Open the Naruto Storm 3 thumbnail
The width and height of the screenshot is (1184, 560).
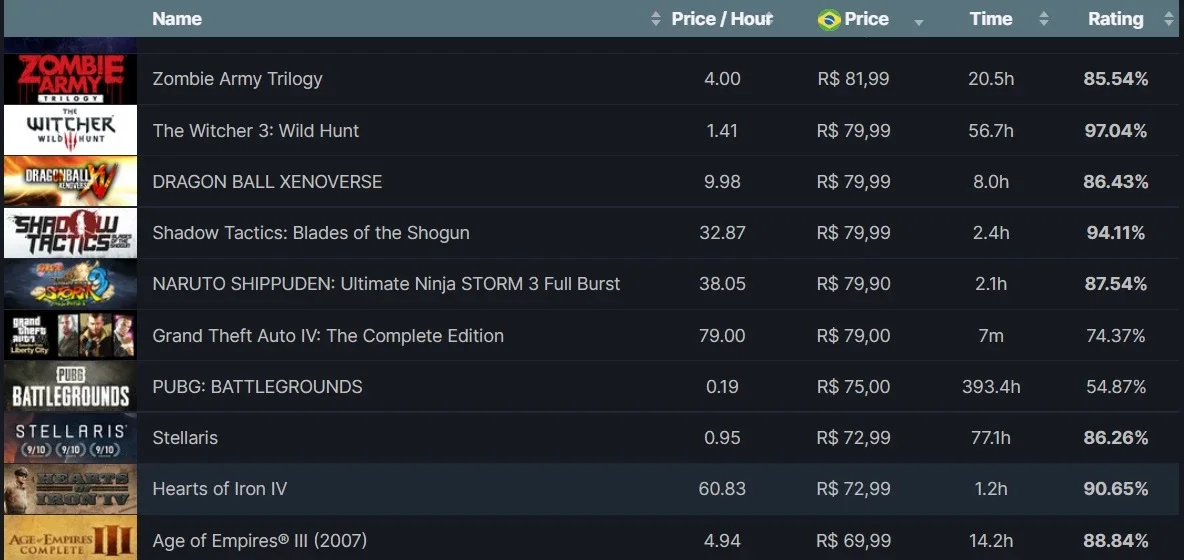(x=70, y=284)
